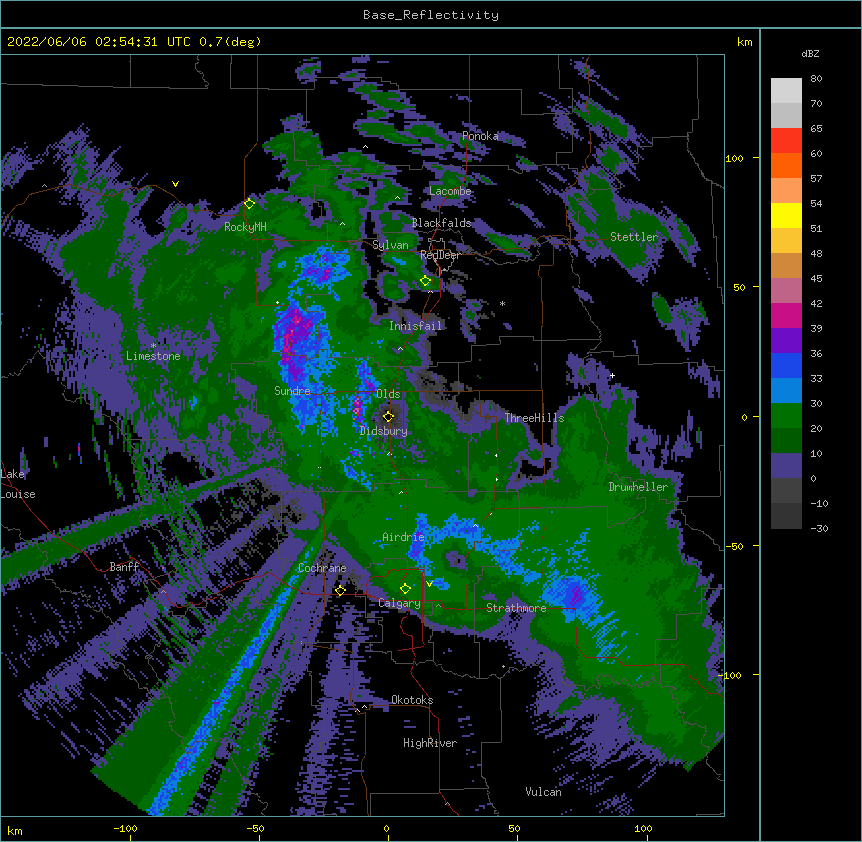The image size is (862, 842).
Task: Click the -100 tick label on bottom axis
Action: click(125, 828)
